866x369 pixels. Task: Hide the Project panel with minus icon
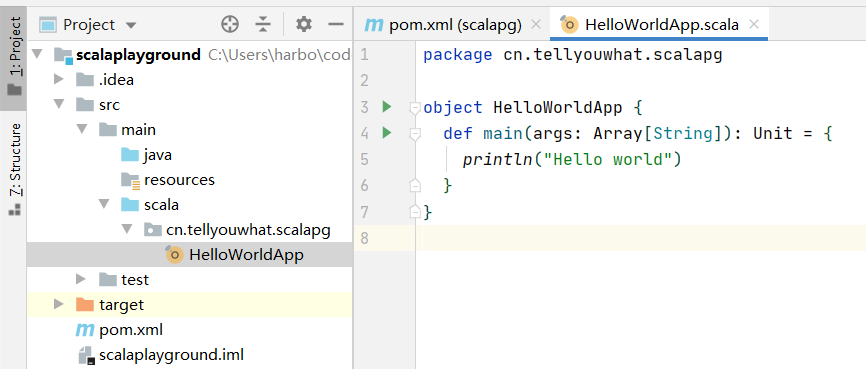point(336,24)
